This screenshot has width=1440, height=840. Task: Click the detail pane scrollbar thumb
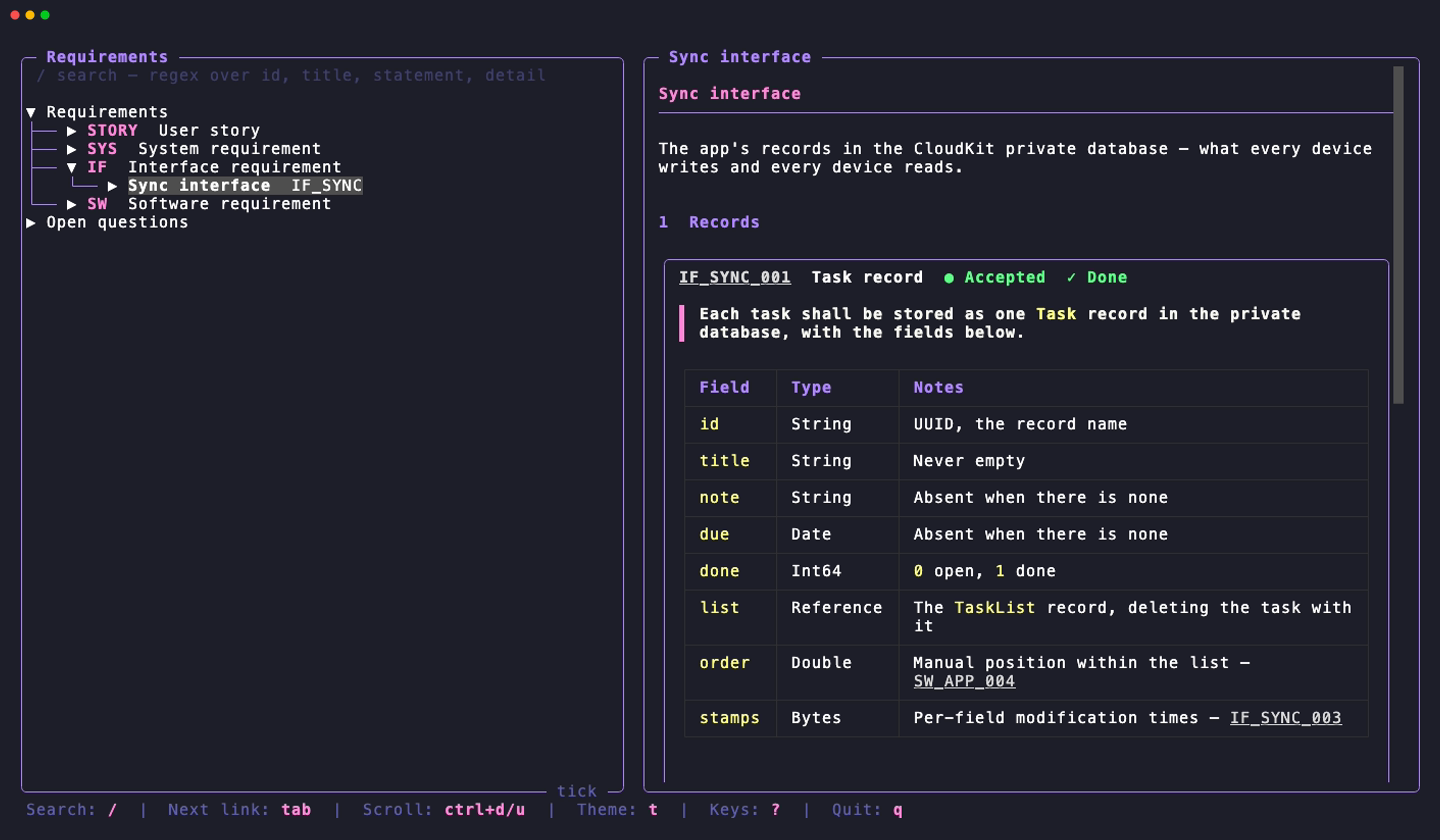pos(1398,235)
